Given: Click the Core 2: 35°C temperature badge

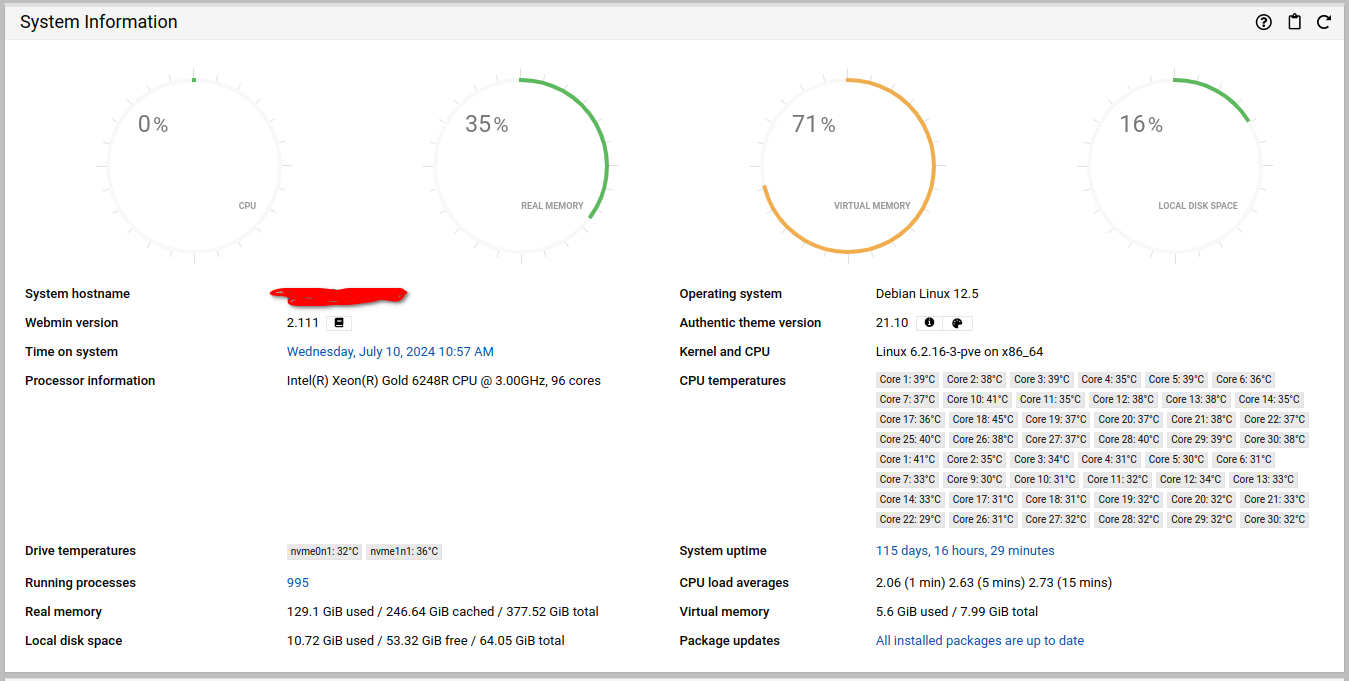Looking at the screenshot, I should tap(974, 460).
